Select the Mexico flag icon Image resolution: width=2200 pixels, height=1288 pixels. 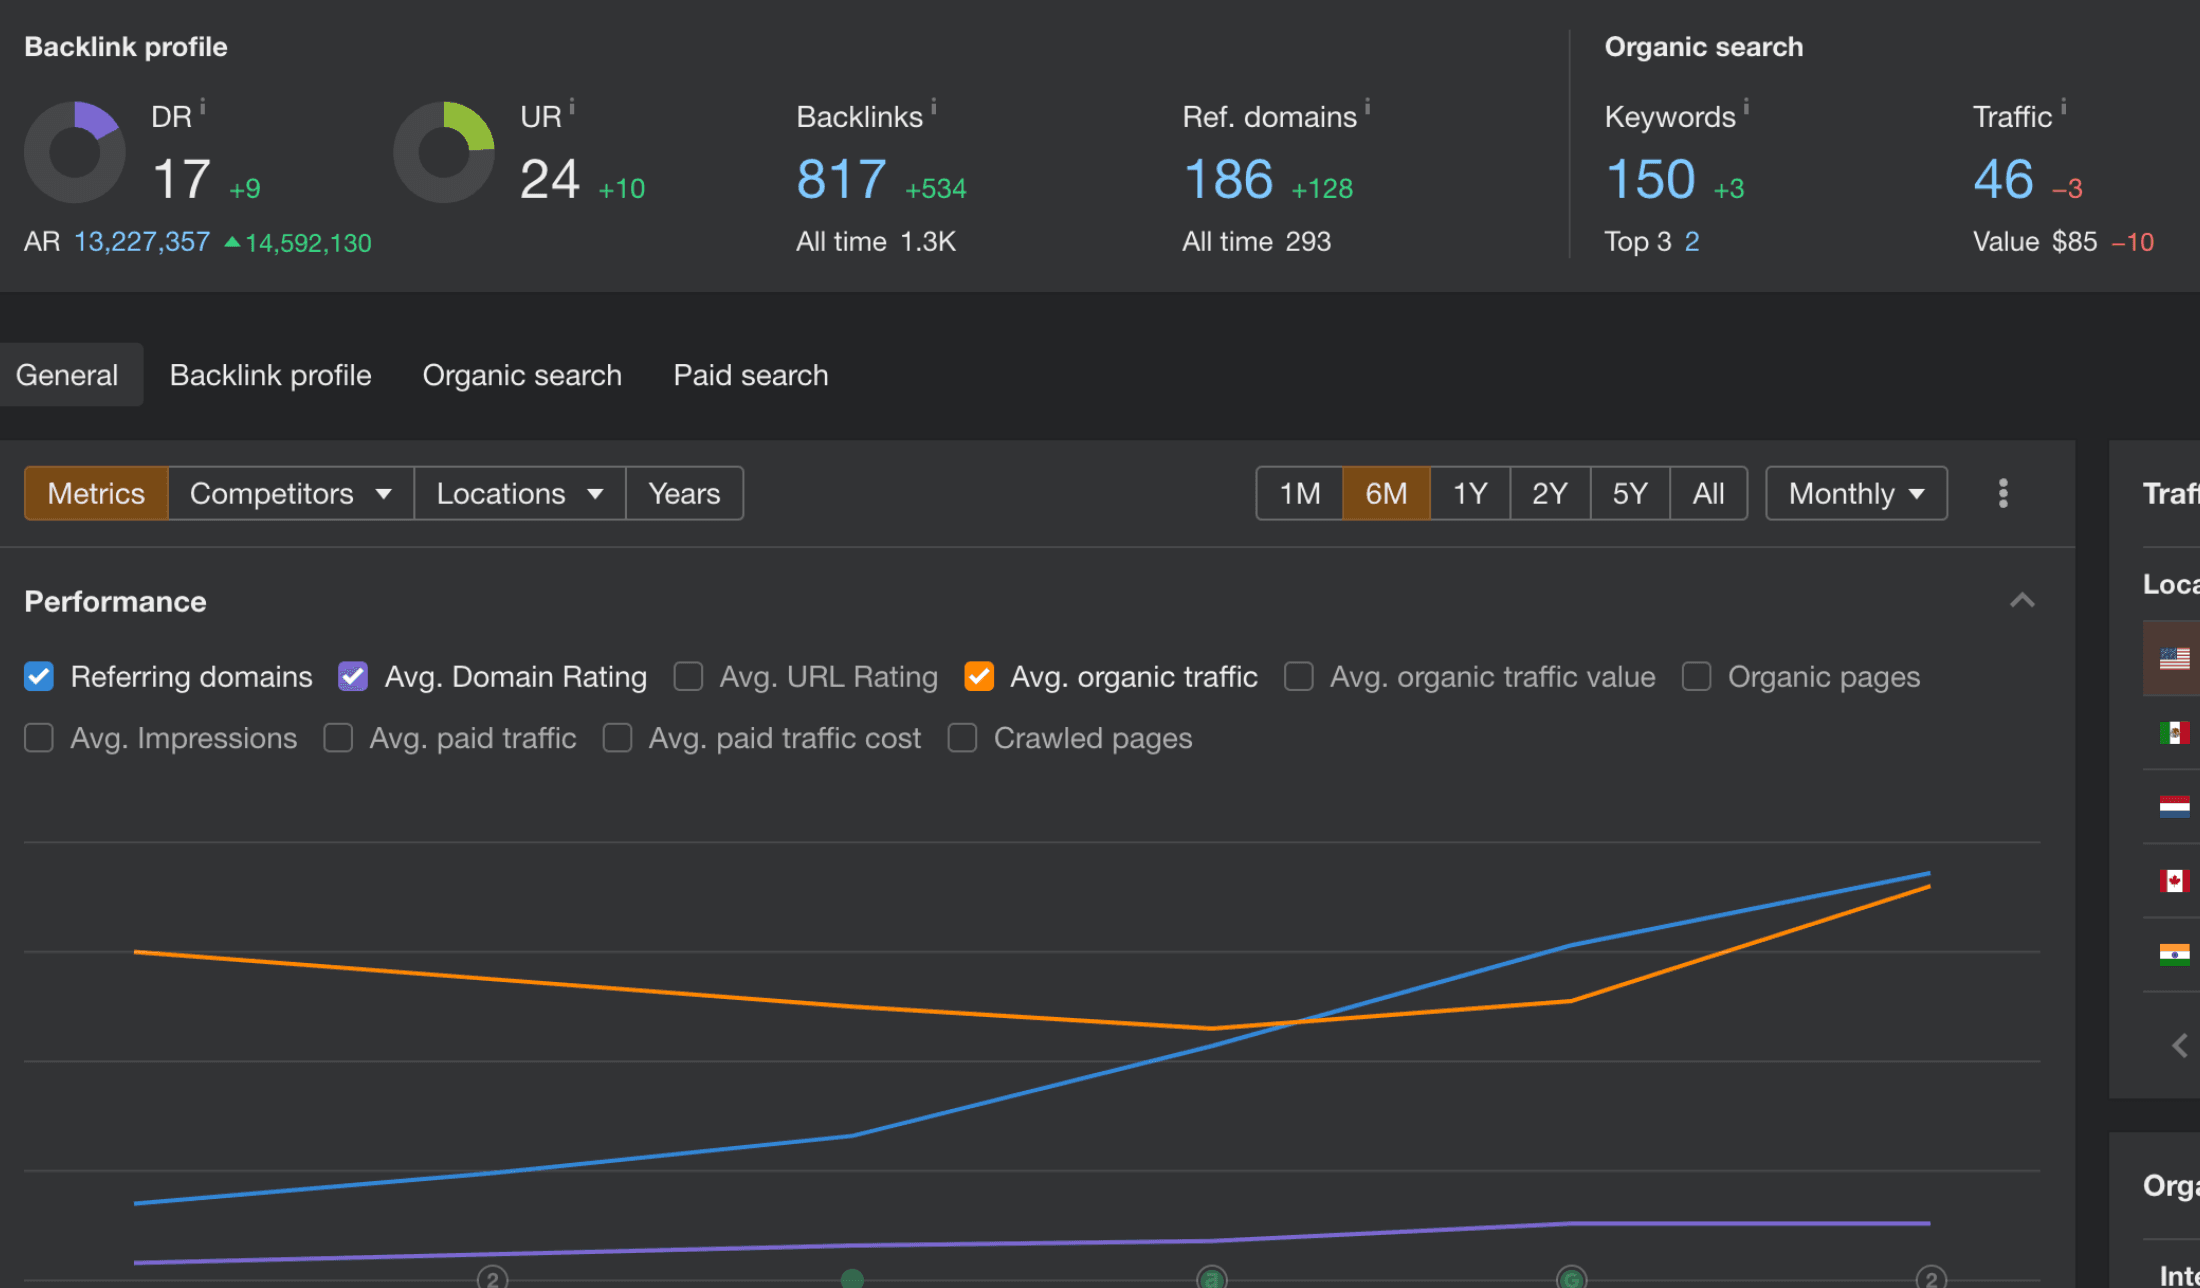[x=2174, y=733]
